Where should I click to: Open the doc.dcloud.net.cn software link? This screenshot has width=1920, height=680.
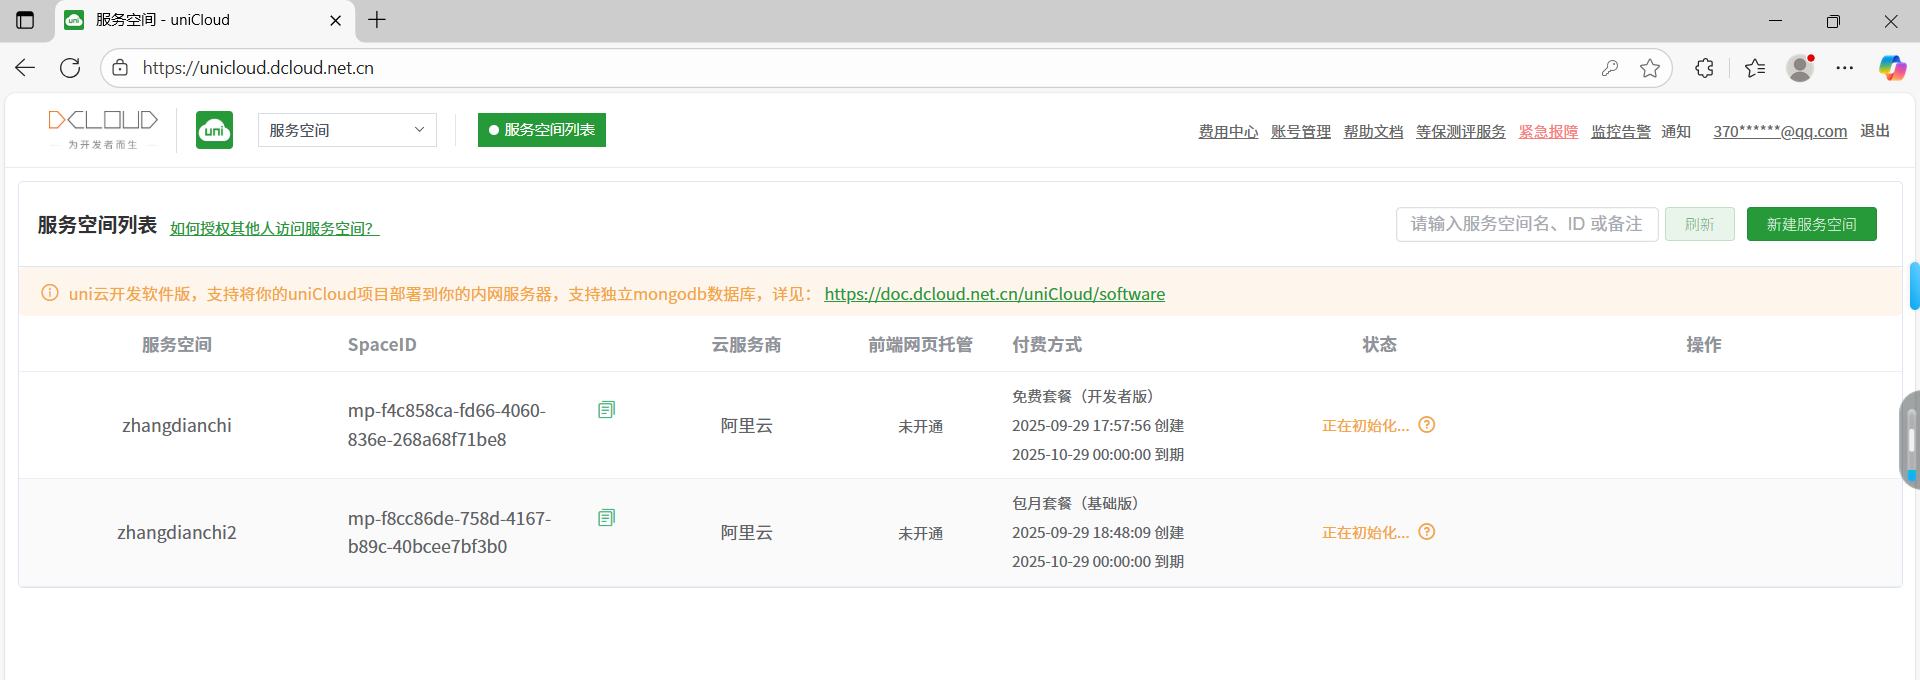click(x=994, y=294)
